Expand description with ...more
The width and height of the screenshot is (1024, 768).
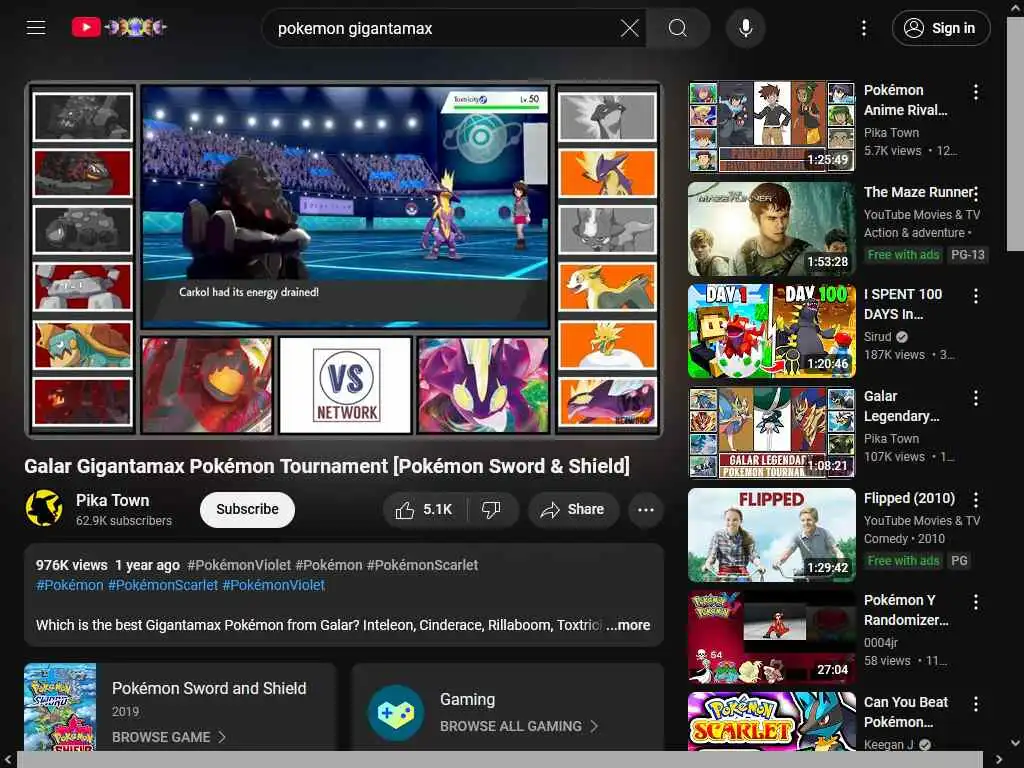(x=628, y=625)
